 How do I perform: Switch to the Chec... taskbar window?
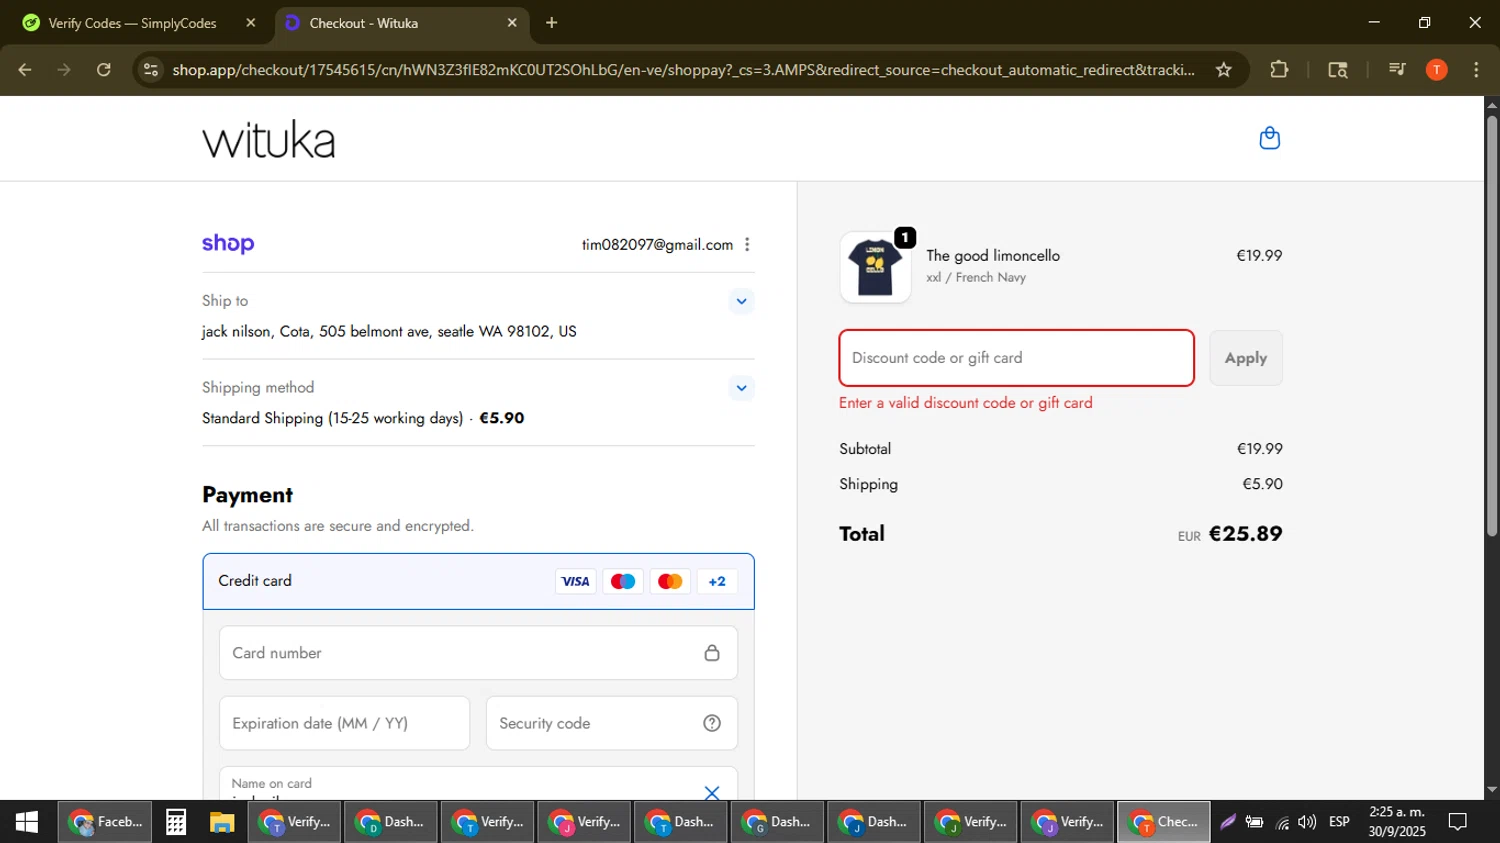tap(1163, 822)
